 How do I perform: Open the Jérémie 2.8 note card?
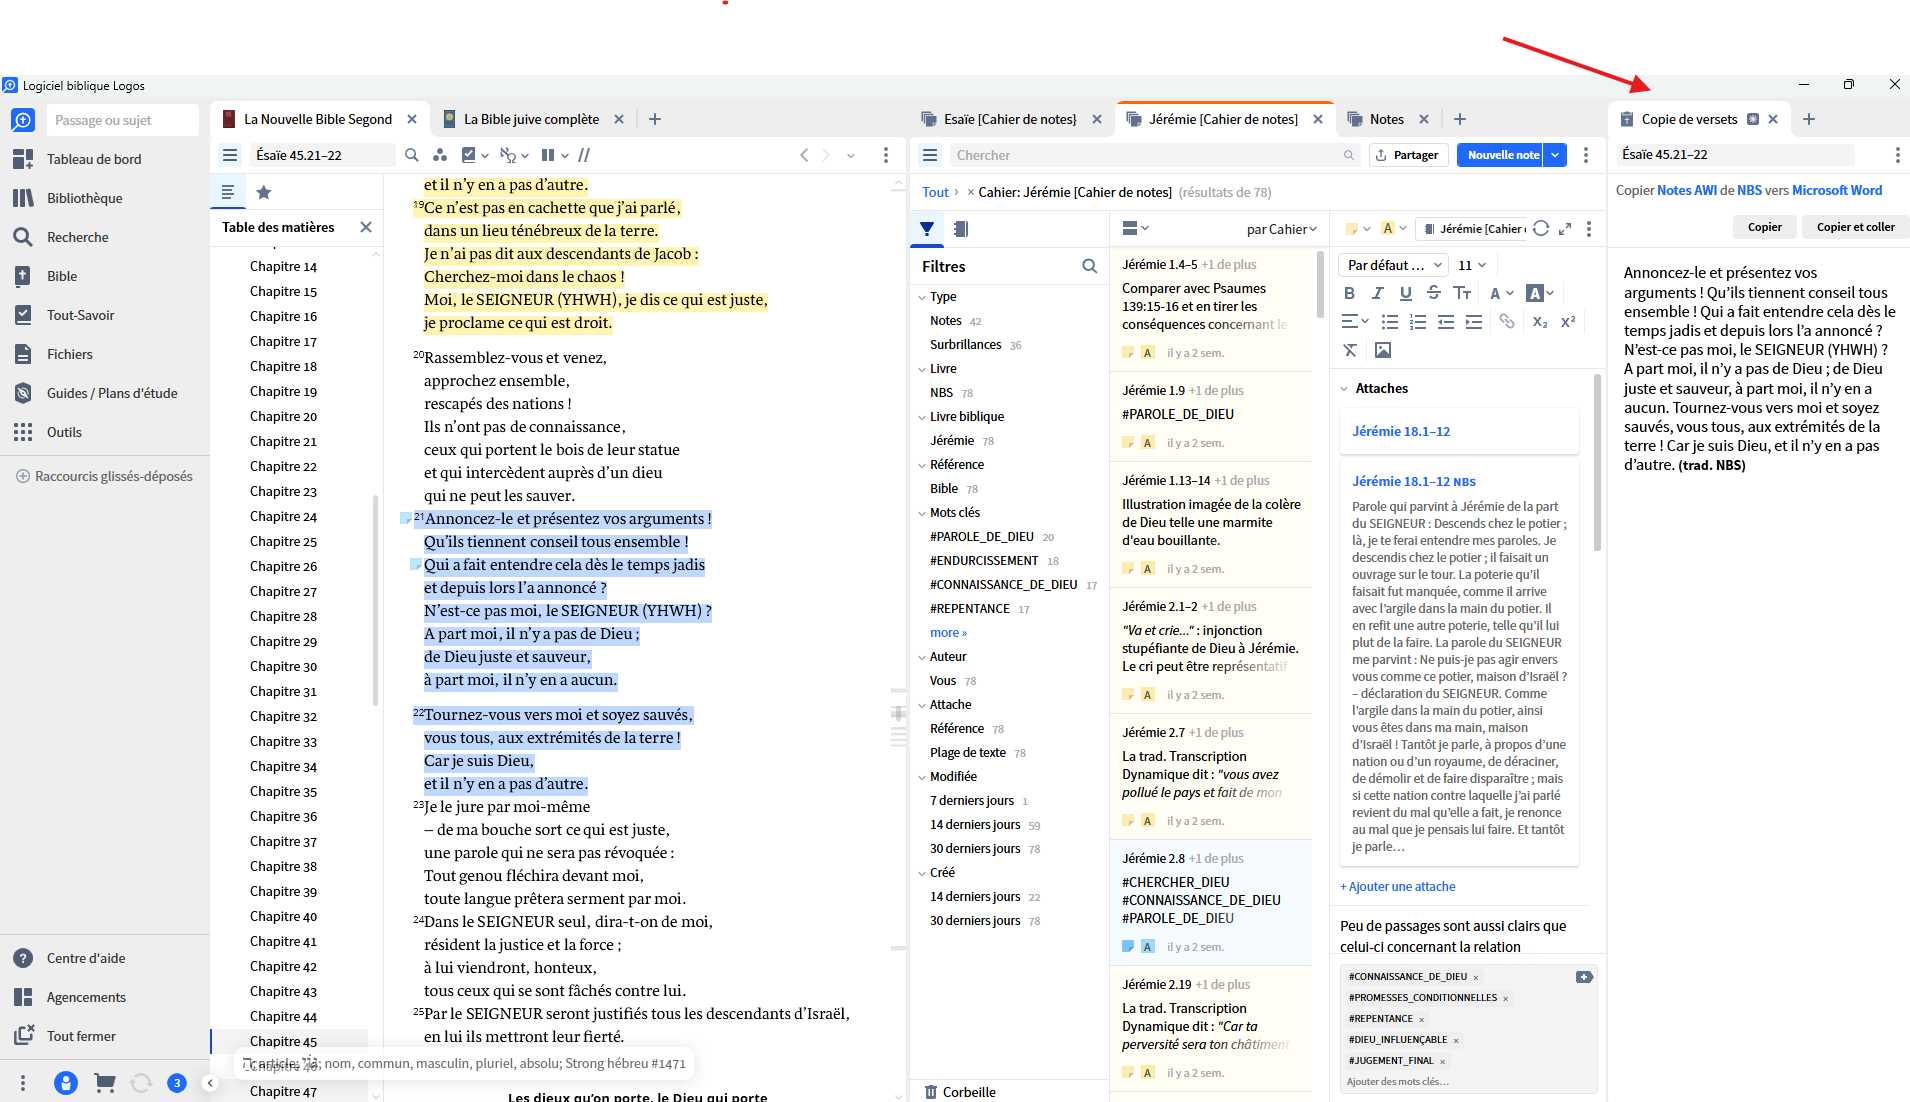(1211, 902)
